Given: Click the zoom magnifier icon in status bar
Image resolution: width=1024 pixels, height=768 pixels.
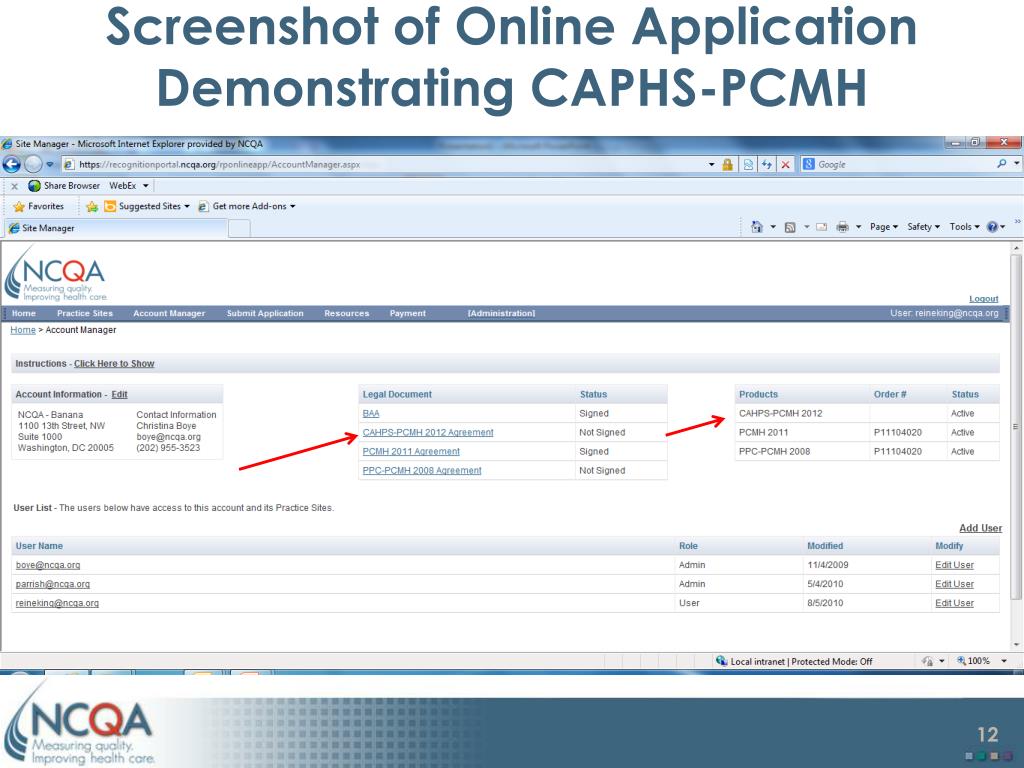Looking at the screenshot, I should (961, 660).
